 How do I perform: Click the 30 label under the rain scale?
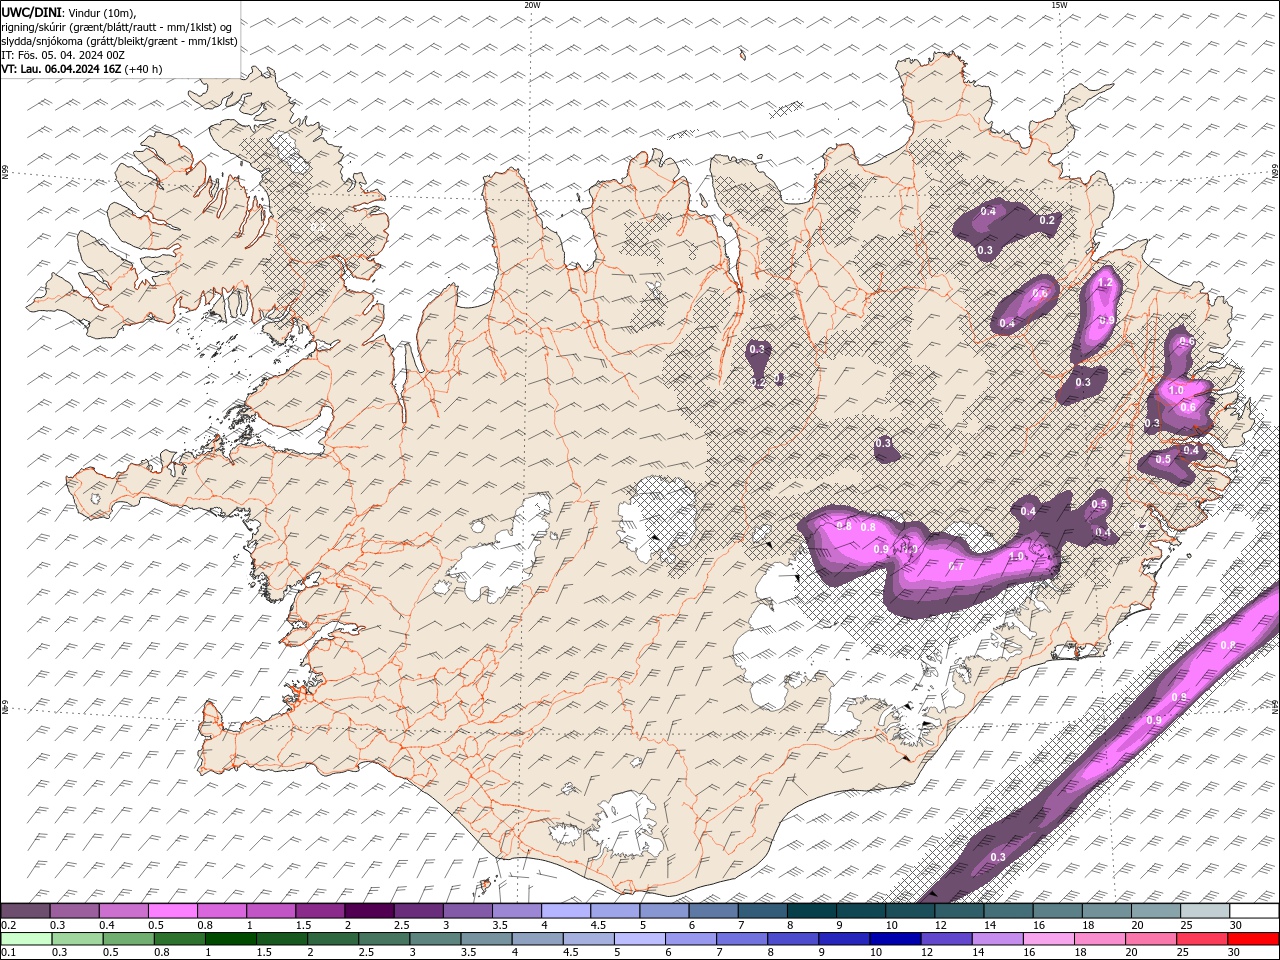(x=1234, y=953)
